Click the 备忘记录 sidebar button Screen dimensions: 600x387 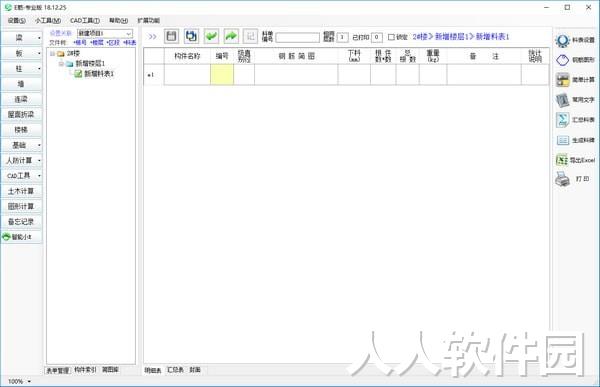pyautogui.click(x=21, y=222)
